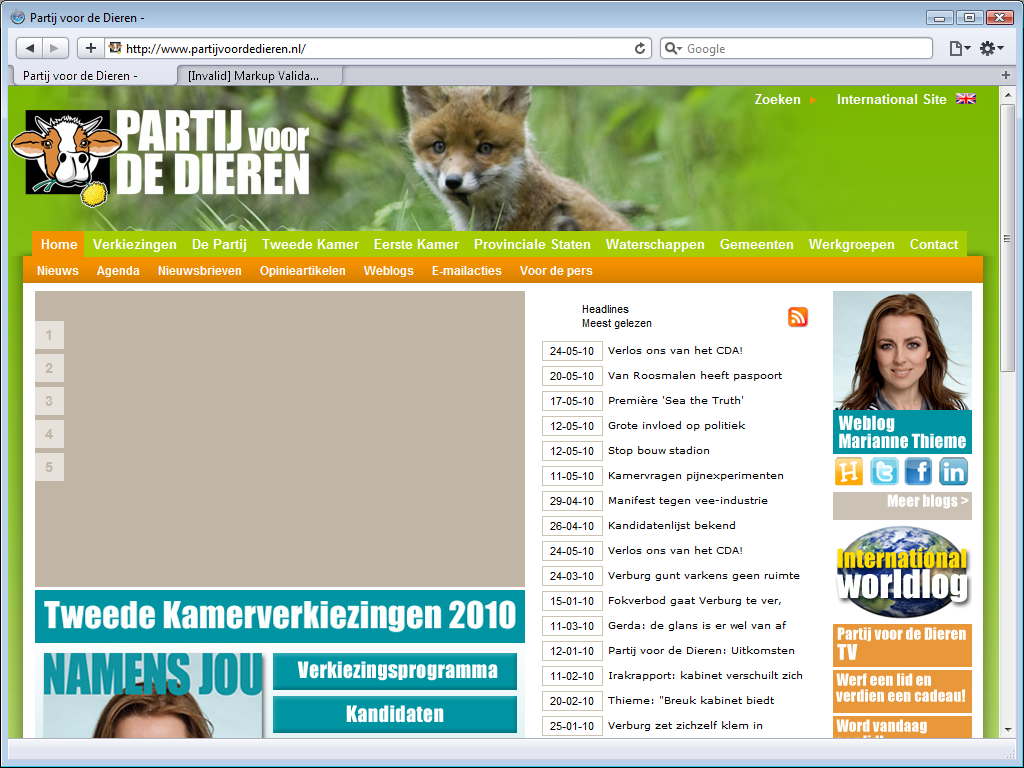
Task: Open headline Van Roosmalen heeft paspoort
Action: pos(695,376)
